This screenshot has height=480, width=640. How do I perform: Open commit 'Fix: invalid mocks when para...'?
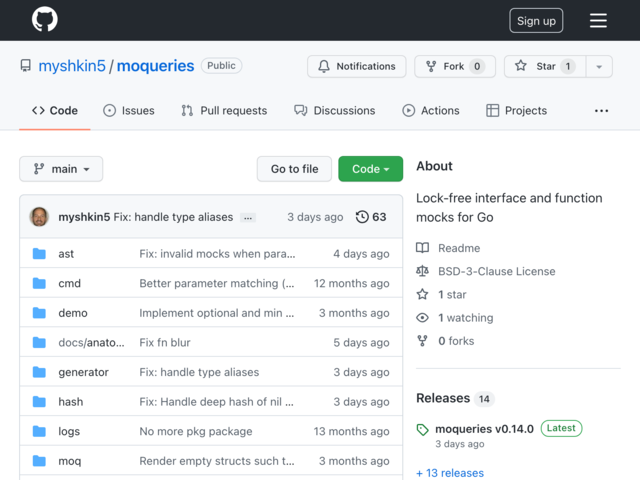[x=217, y=253]
